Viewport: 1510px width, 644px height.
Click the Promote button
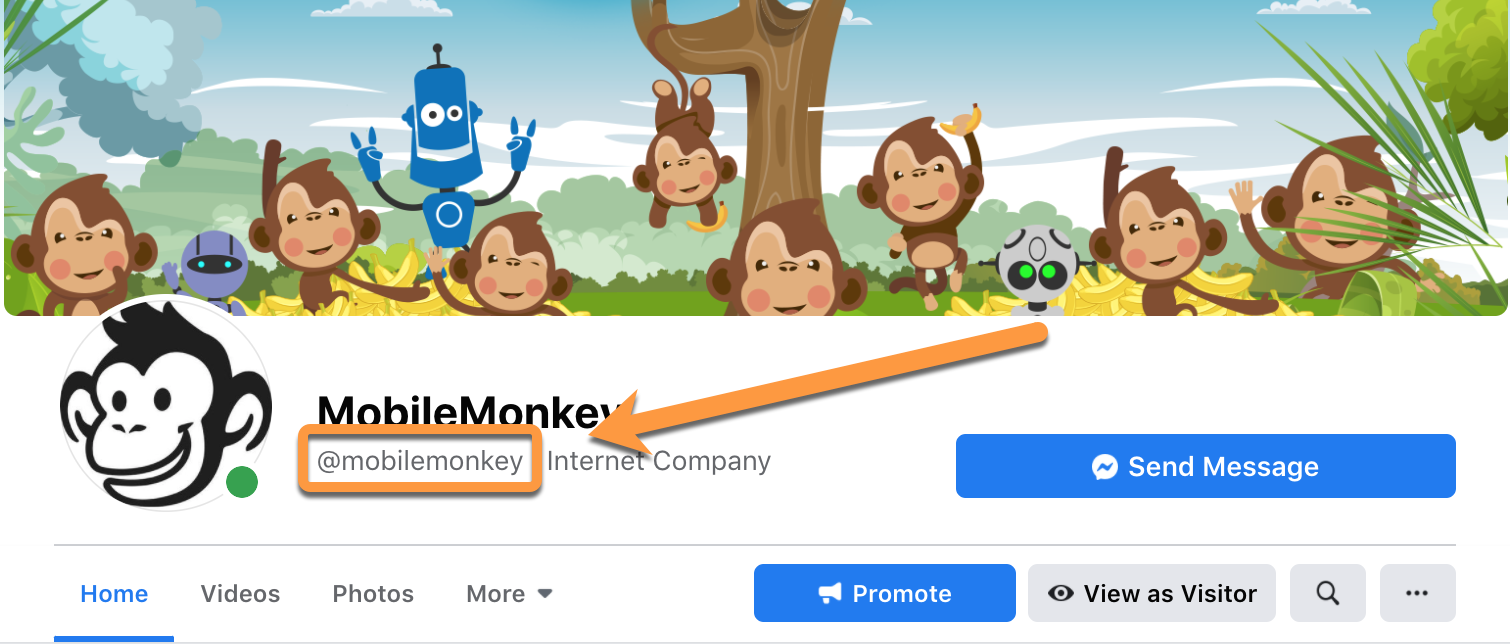point(885,593)
